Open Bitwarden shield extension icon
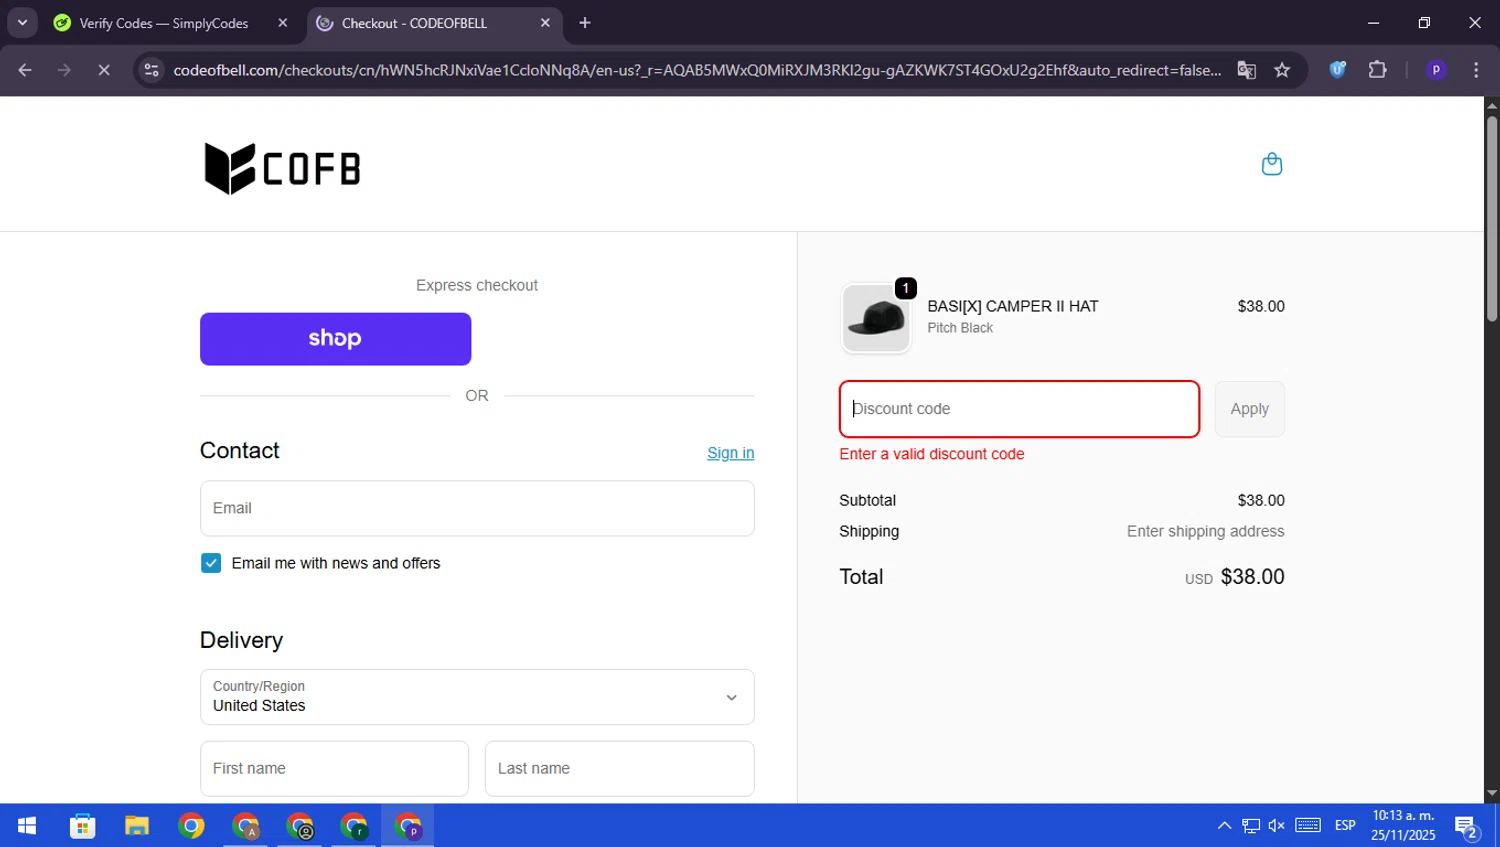This screenshot has height=847, width=1500. tap(1337, 70)
